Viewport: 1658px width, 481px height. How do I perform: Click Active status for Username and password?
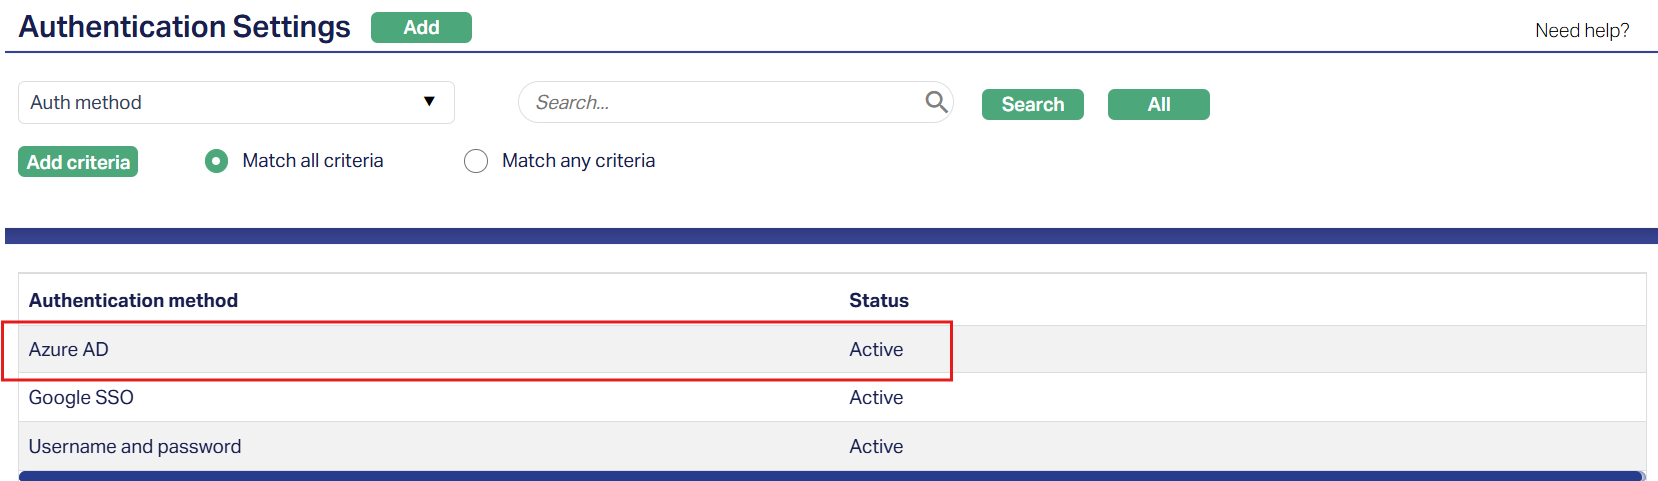[876, 447]
